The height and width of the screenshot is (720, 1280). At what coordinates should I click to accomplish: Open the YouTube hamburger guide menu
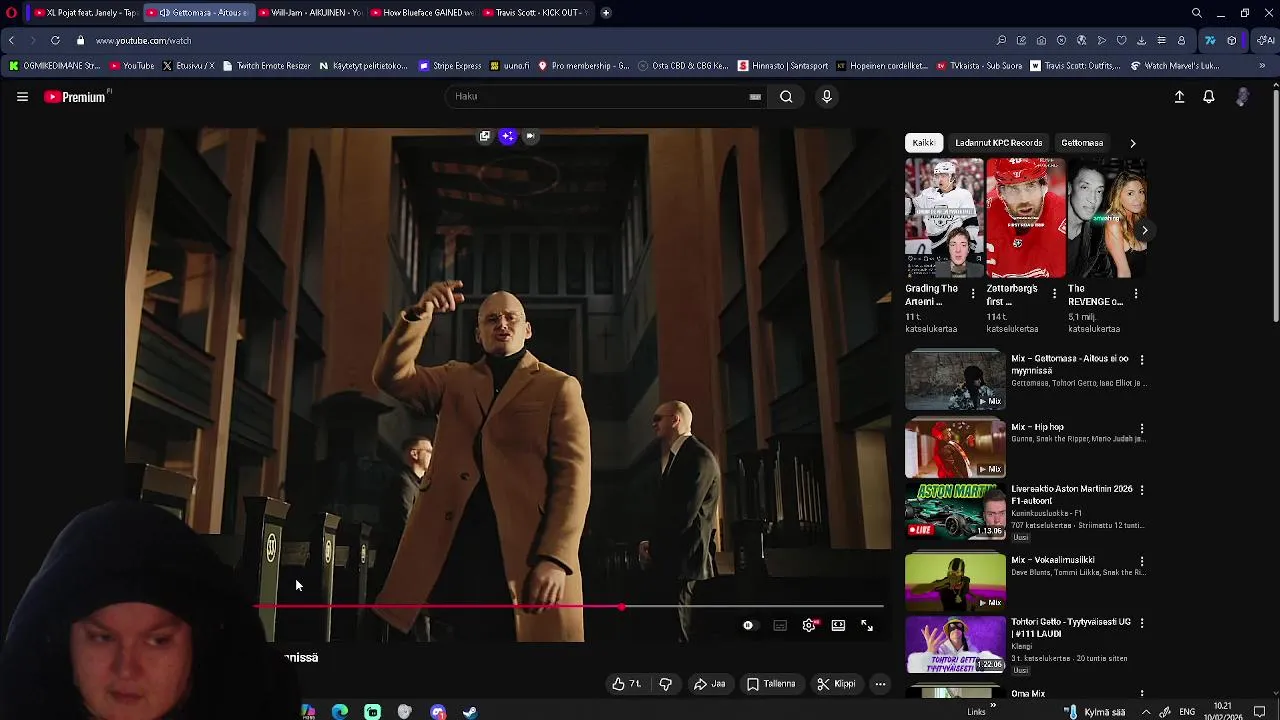(x=22, y=97)
